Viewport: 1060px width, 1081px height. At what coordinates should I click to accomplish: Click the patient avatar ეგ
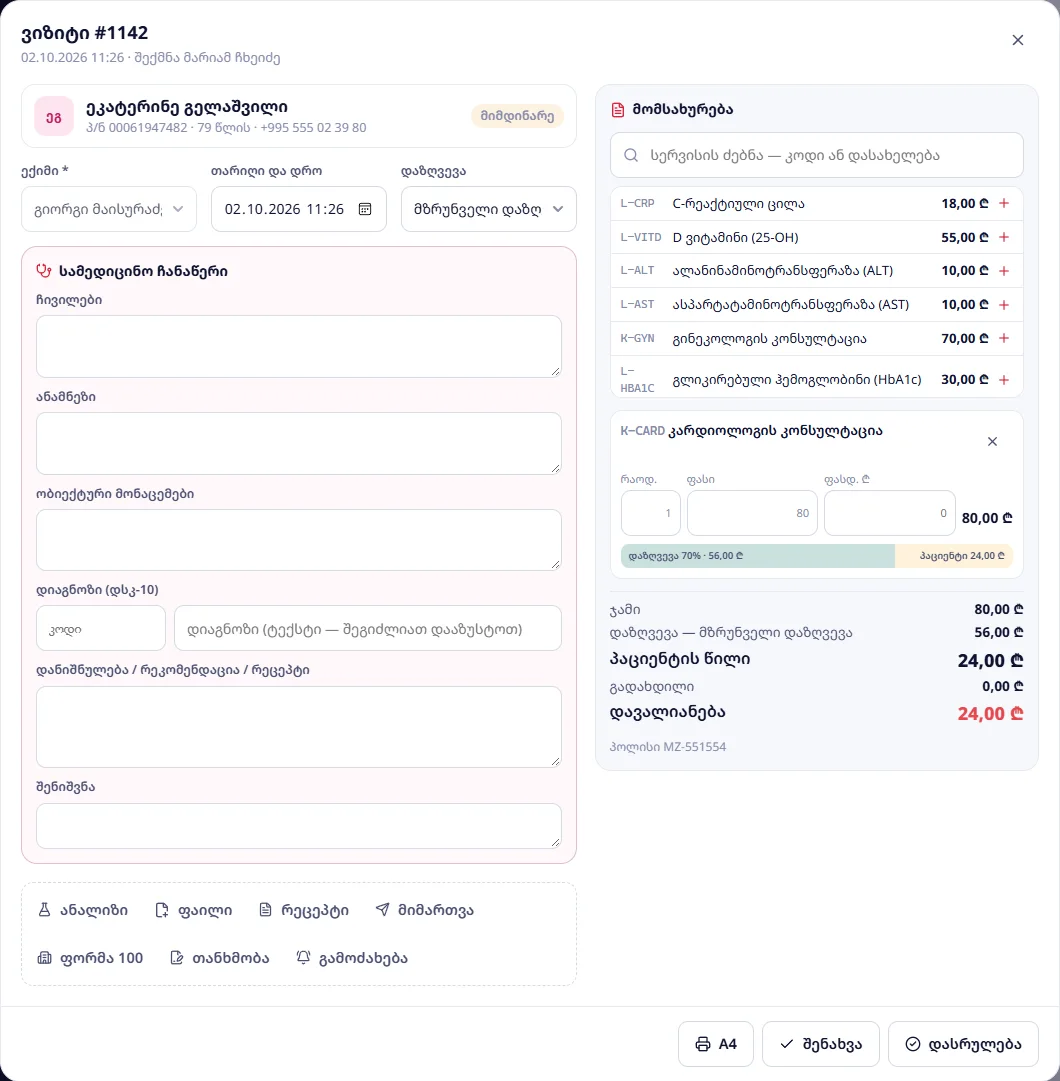click(x=54, y=117)
